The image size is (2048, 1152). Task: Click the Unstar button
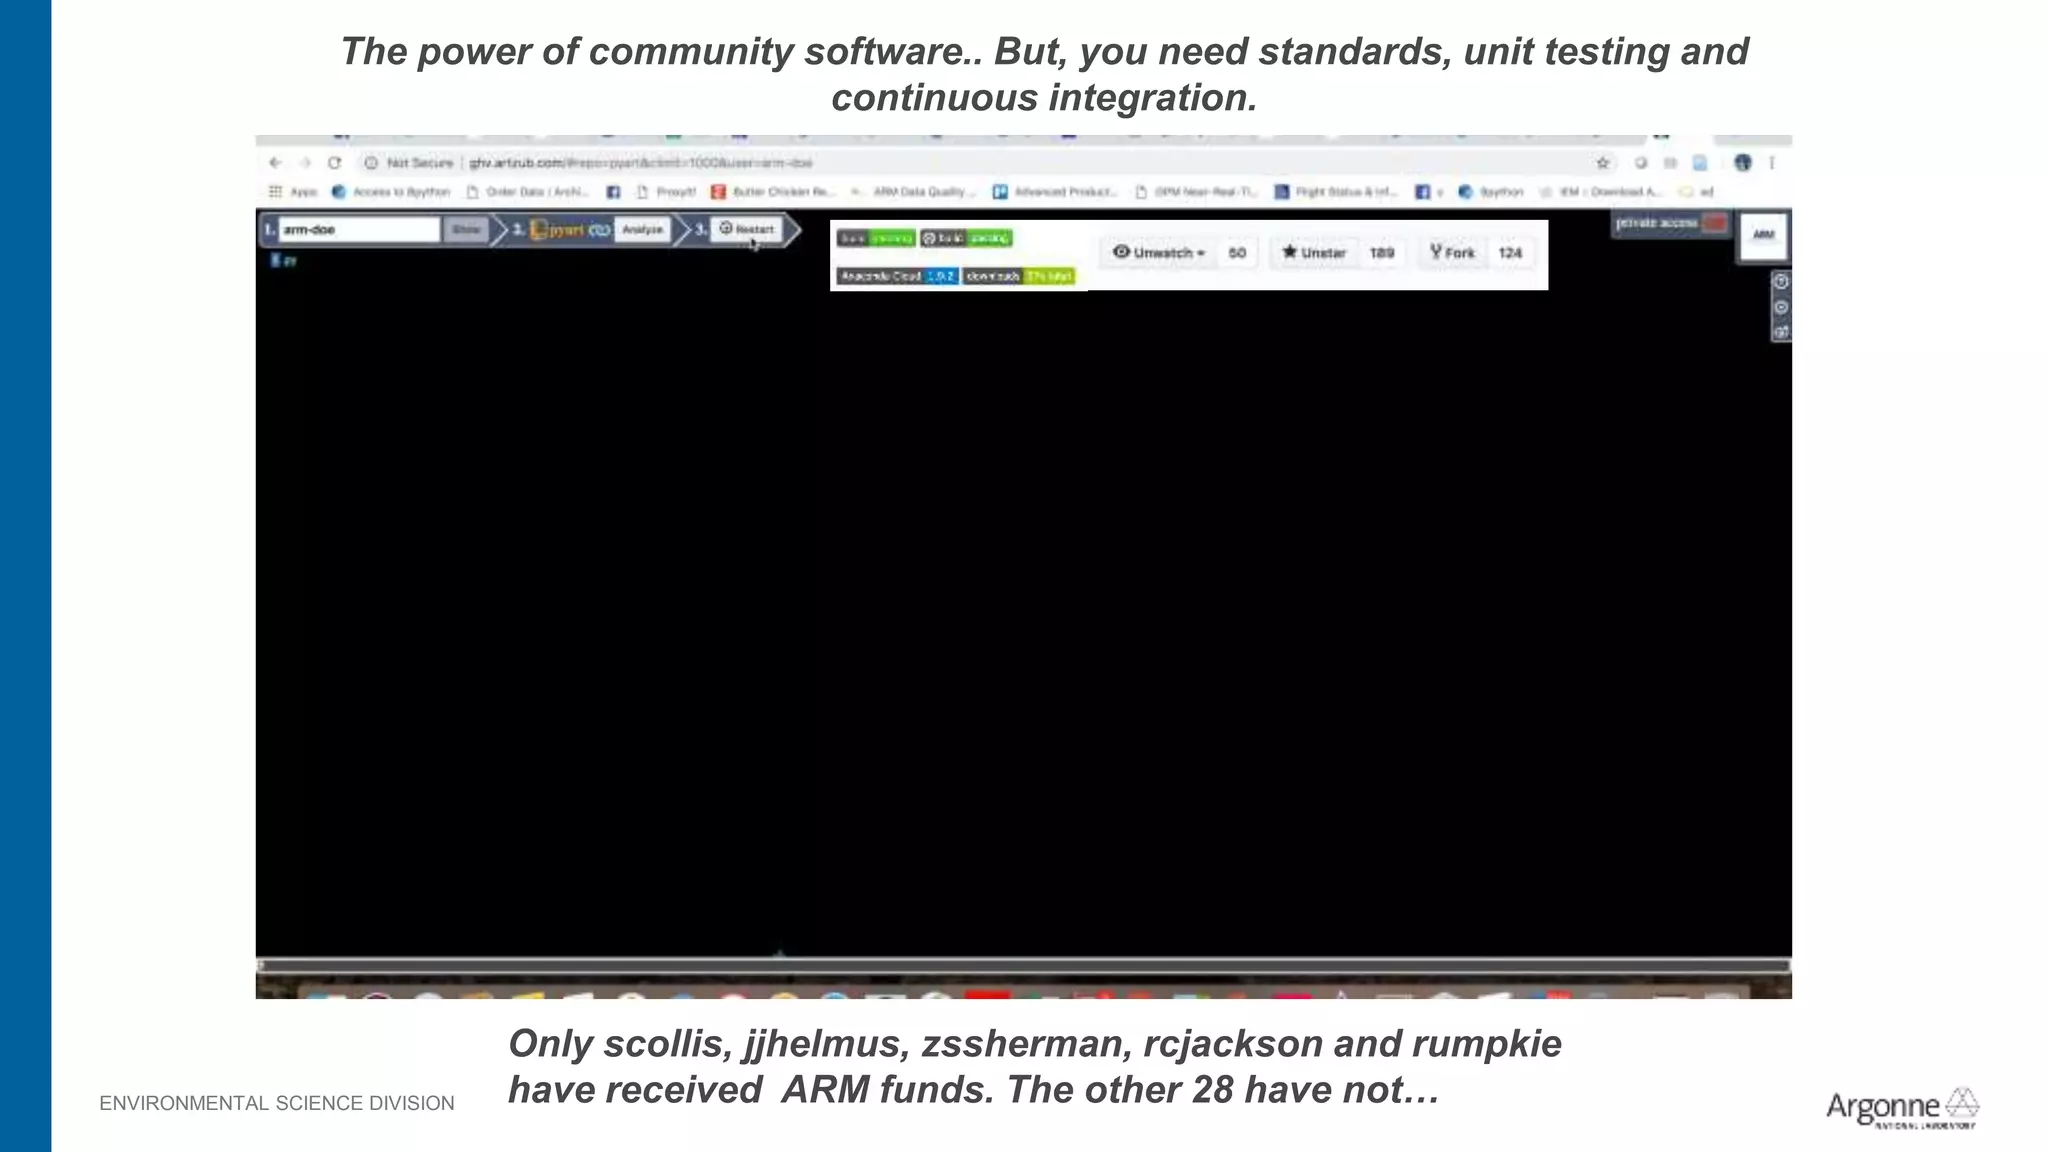[1314, 253]
